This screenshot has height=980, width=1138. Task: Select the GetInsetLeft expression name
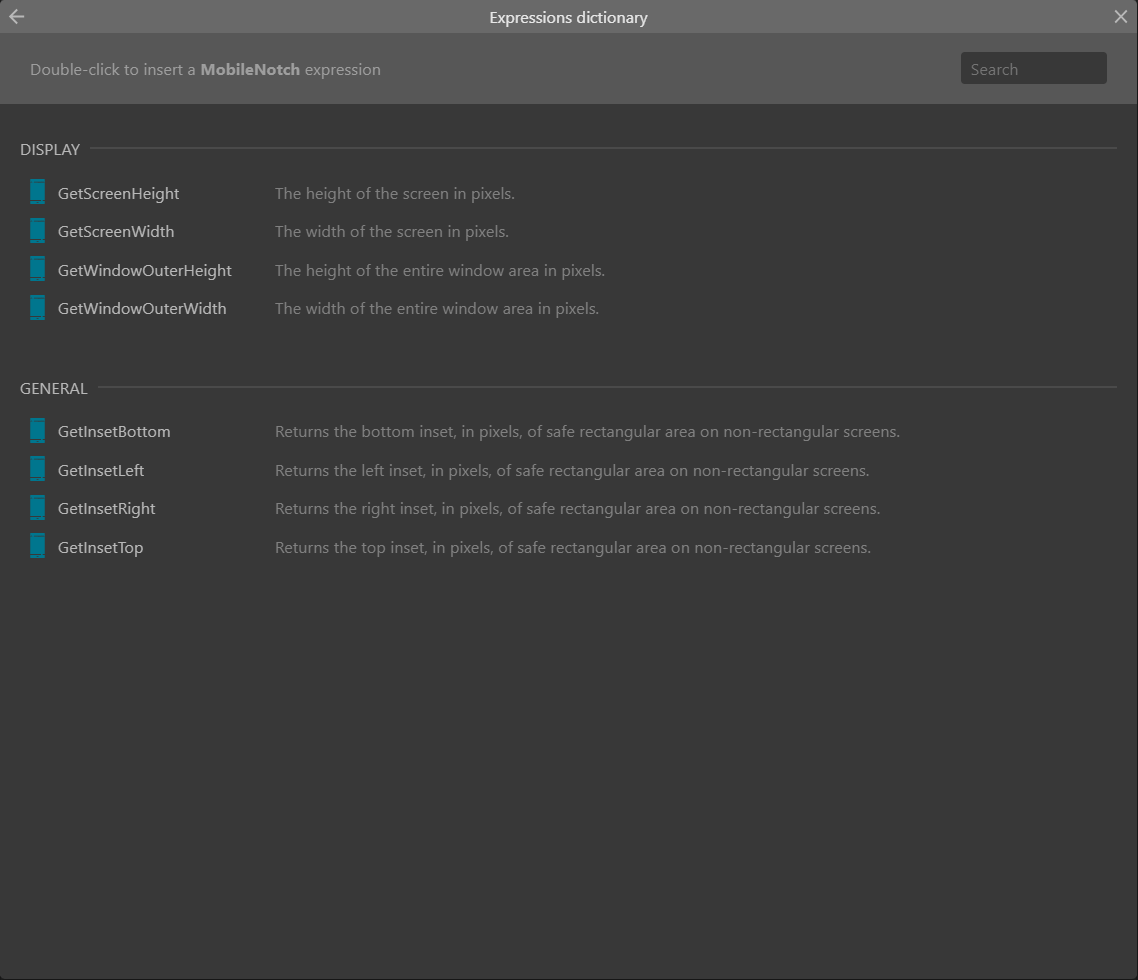point(101,470)
